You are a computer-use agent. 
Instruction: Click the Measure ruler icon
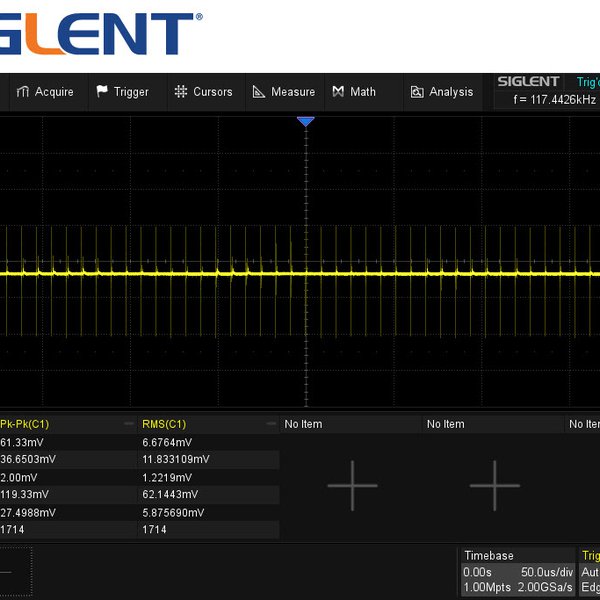tap(259, 92)
